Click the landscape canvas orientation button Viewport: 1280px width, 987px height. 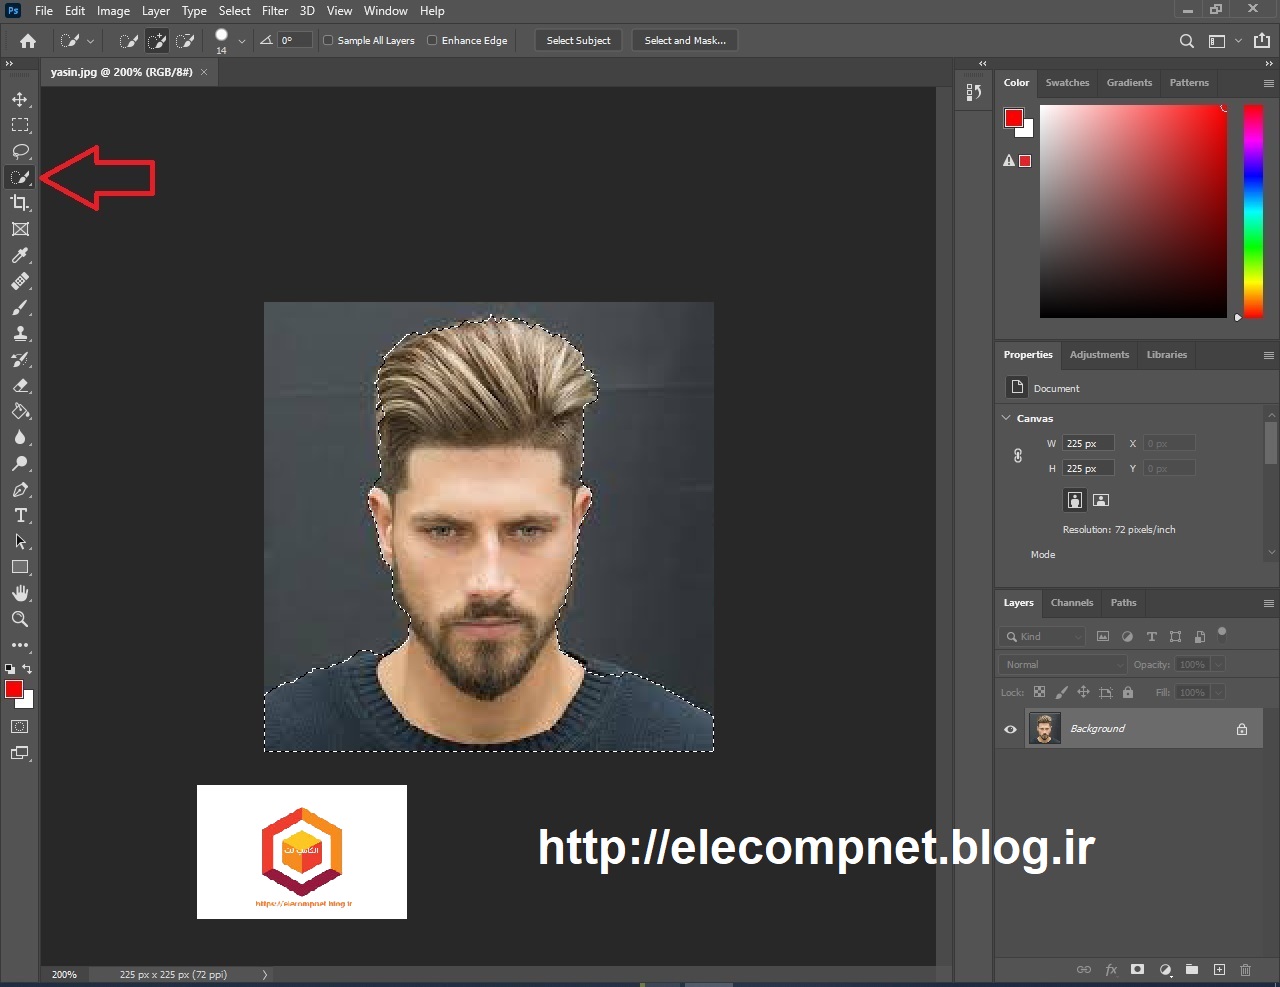tap(1101, 500)
